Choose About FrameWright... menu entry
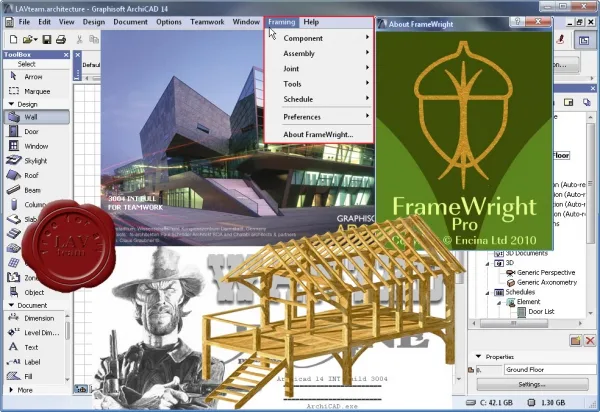Viewport: 600px width, 412px height. [318, 134]
